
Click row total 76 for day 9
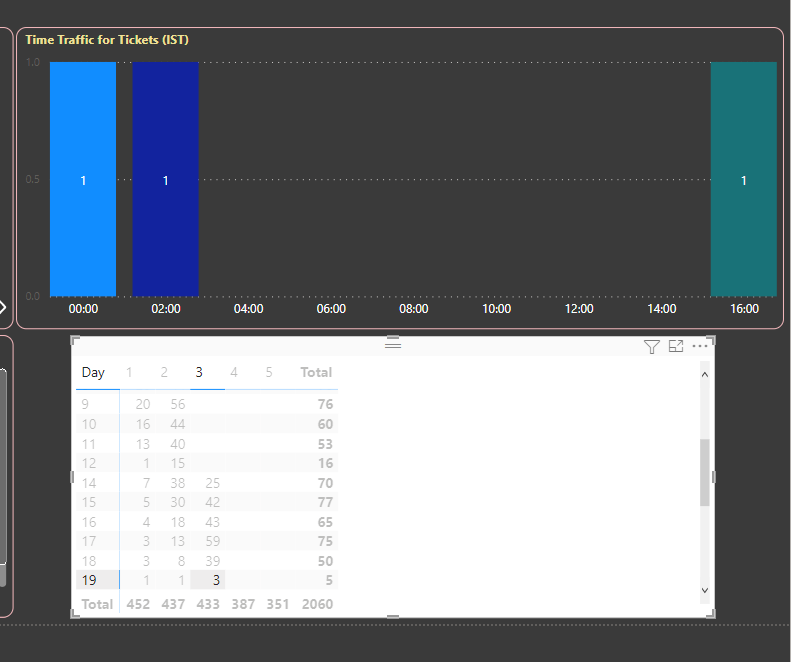[325, 404]
